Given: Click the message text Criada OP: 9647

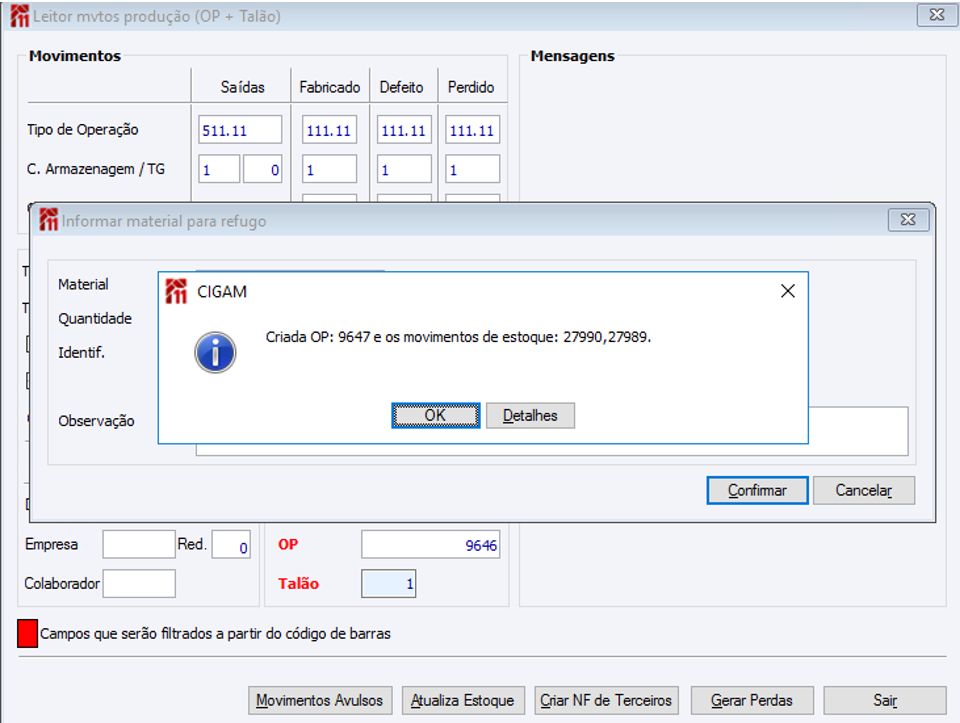Looking at the screenshot, I should [458, 337].
